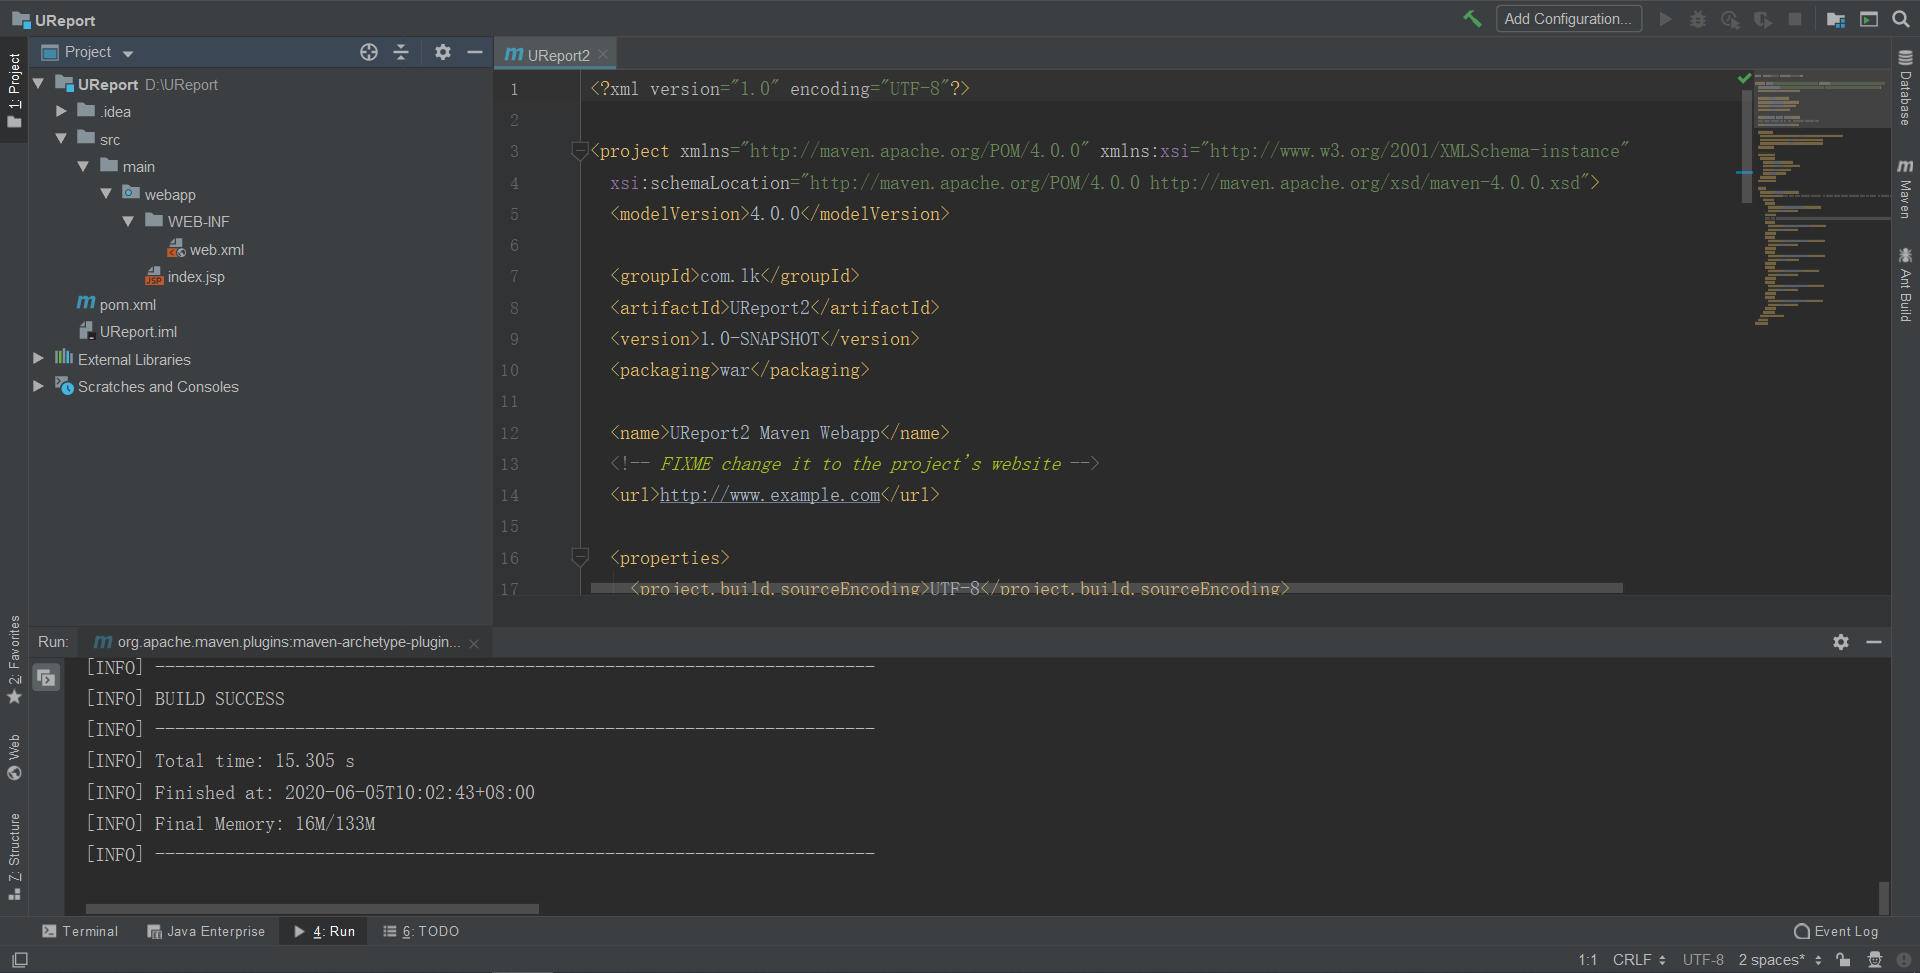Rerun the Maven build with the rerun icon
The width and height of the screenshot is (1920, 973).
[46, 677]
